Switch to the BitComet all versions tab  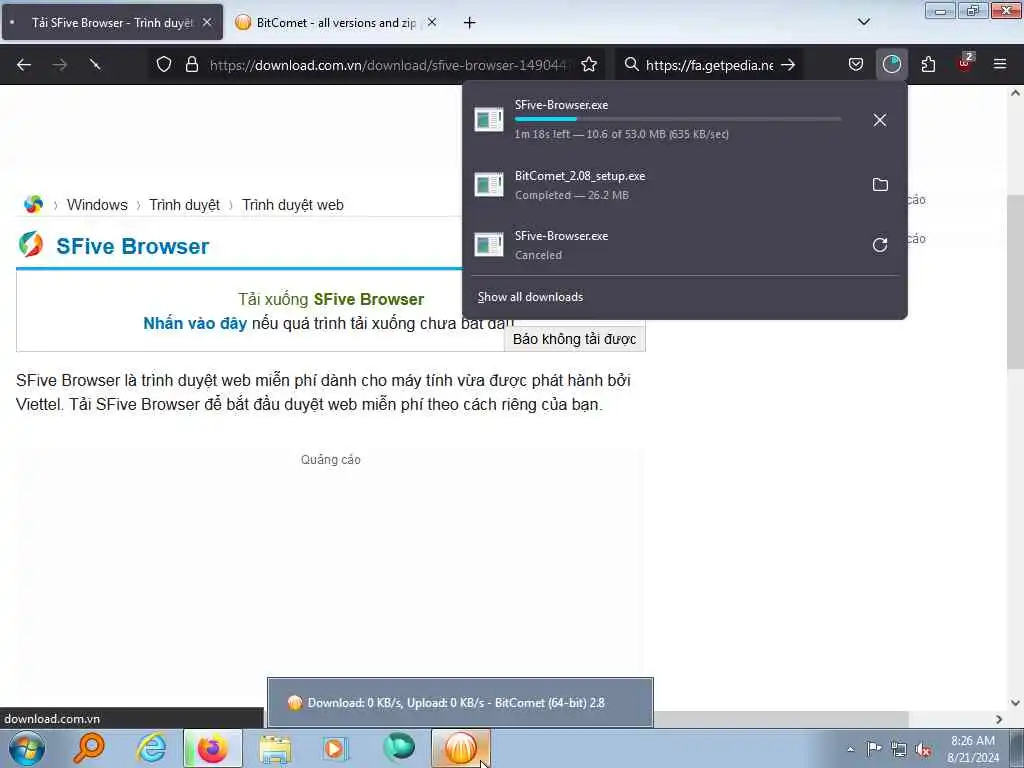[x=335, y=23]
